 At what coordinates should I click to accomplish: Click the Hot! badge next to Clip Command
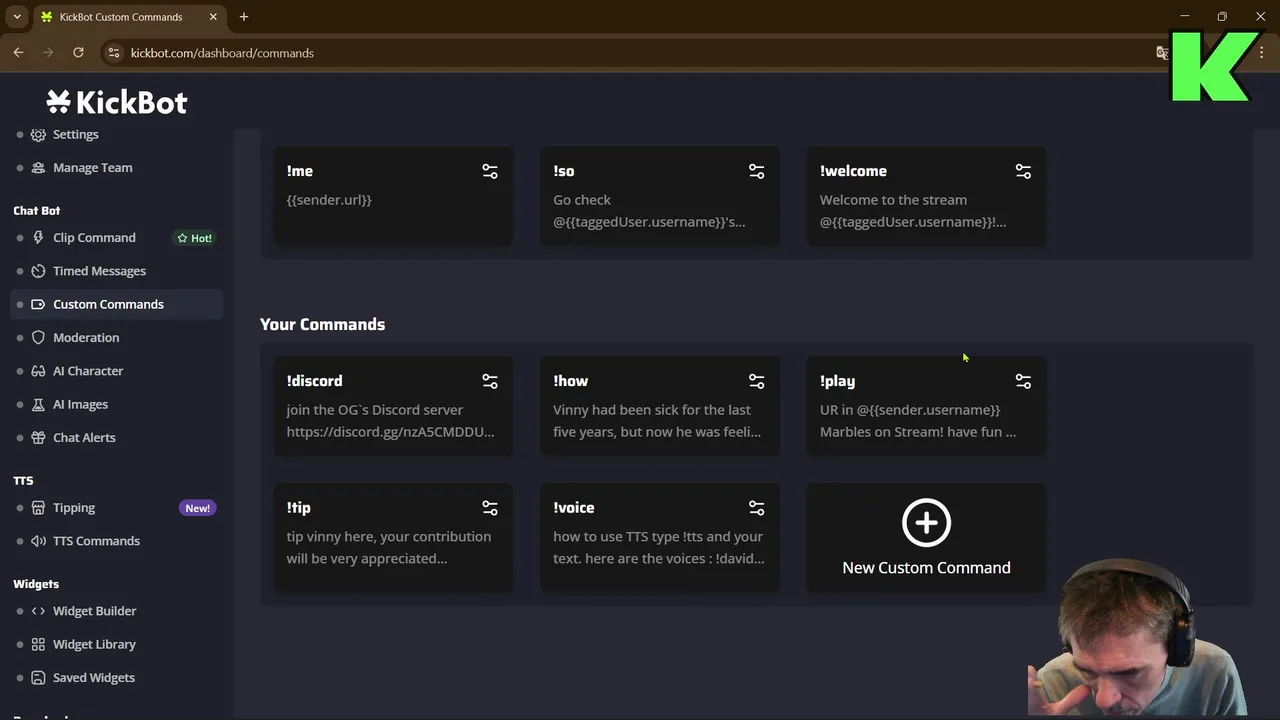(x=194, y=238)
